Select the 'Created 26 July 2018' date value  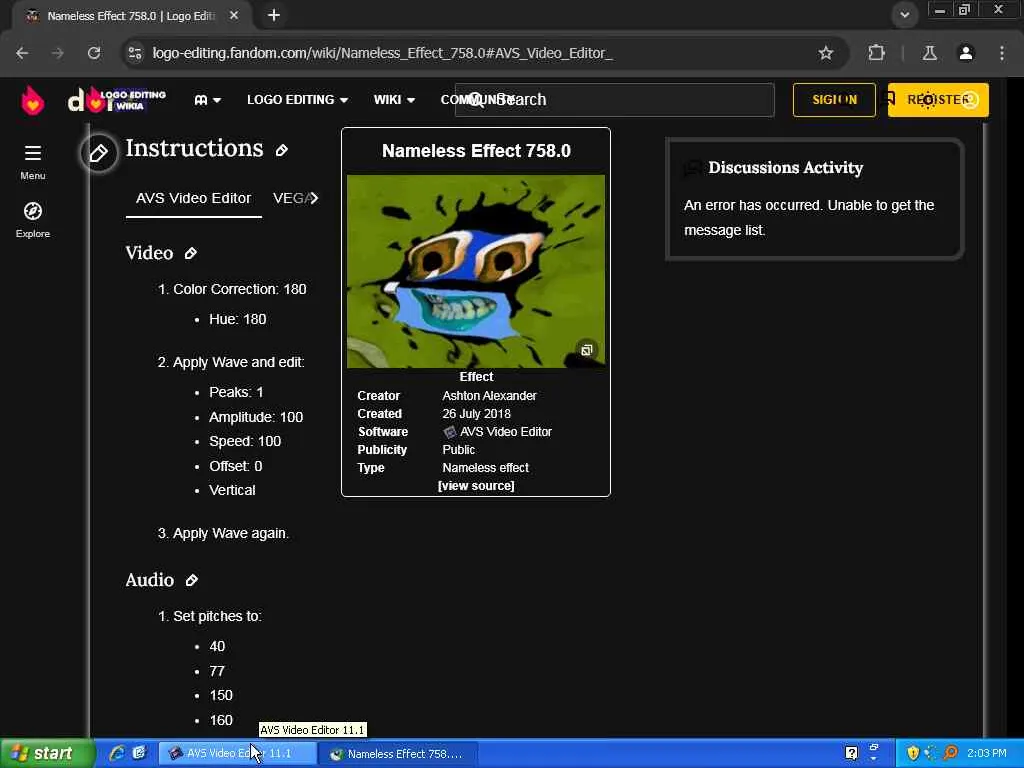pos(476,414)
